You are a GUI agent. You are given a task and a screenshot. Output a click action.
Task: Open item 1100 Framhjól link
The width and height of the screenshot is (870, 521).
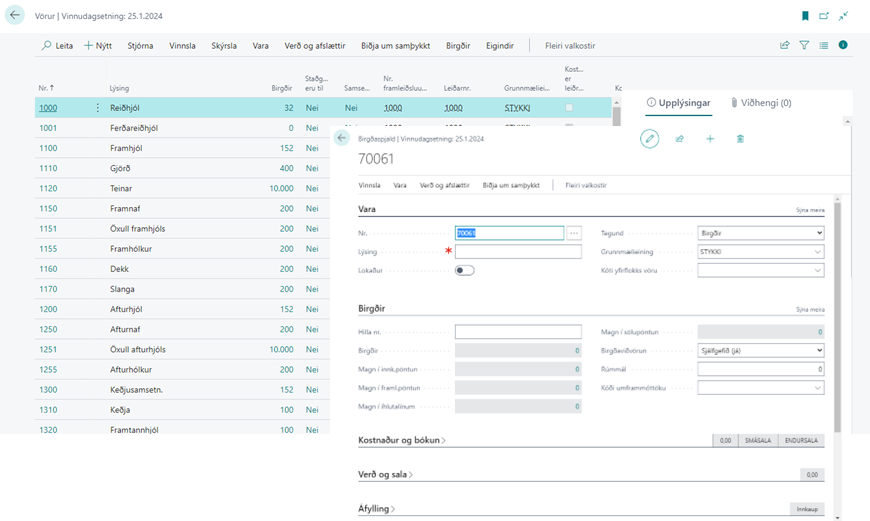click(x=48, y=148)
